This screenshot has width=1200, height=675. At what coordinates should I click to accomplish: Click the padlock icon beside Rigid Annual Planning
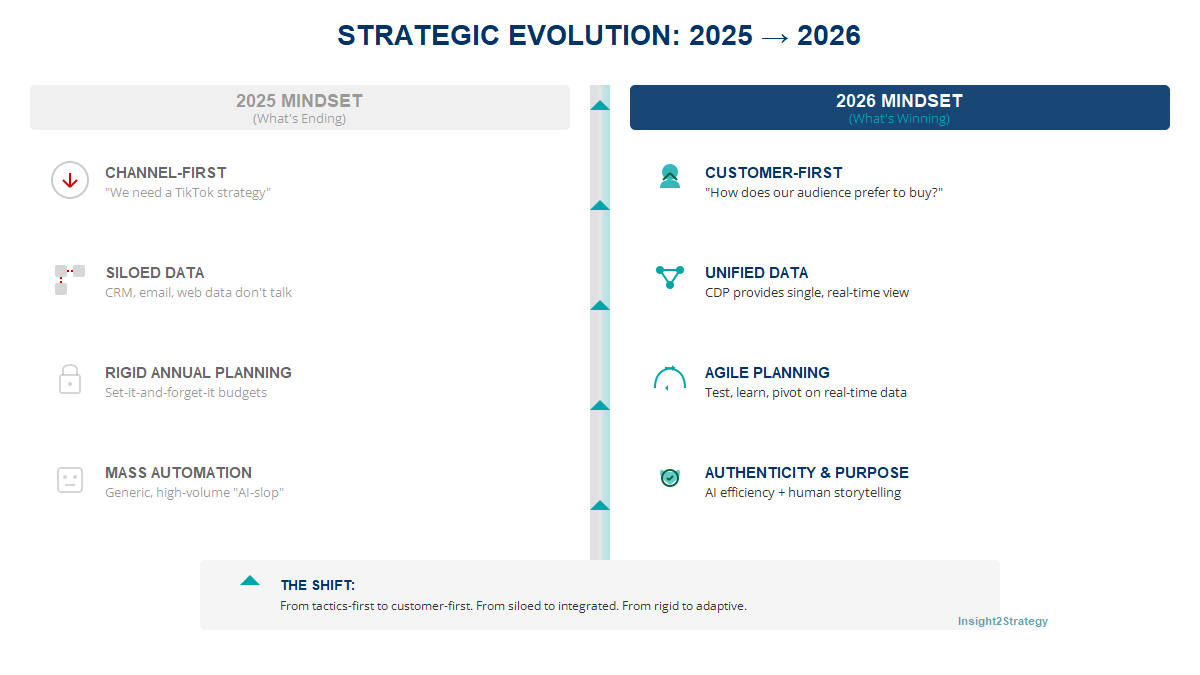click(x=70, y=380)
